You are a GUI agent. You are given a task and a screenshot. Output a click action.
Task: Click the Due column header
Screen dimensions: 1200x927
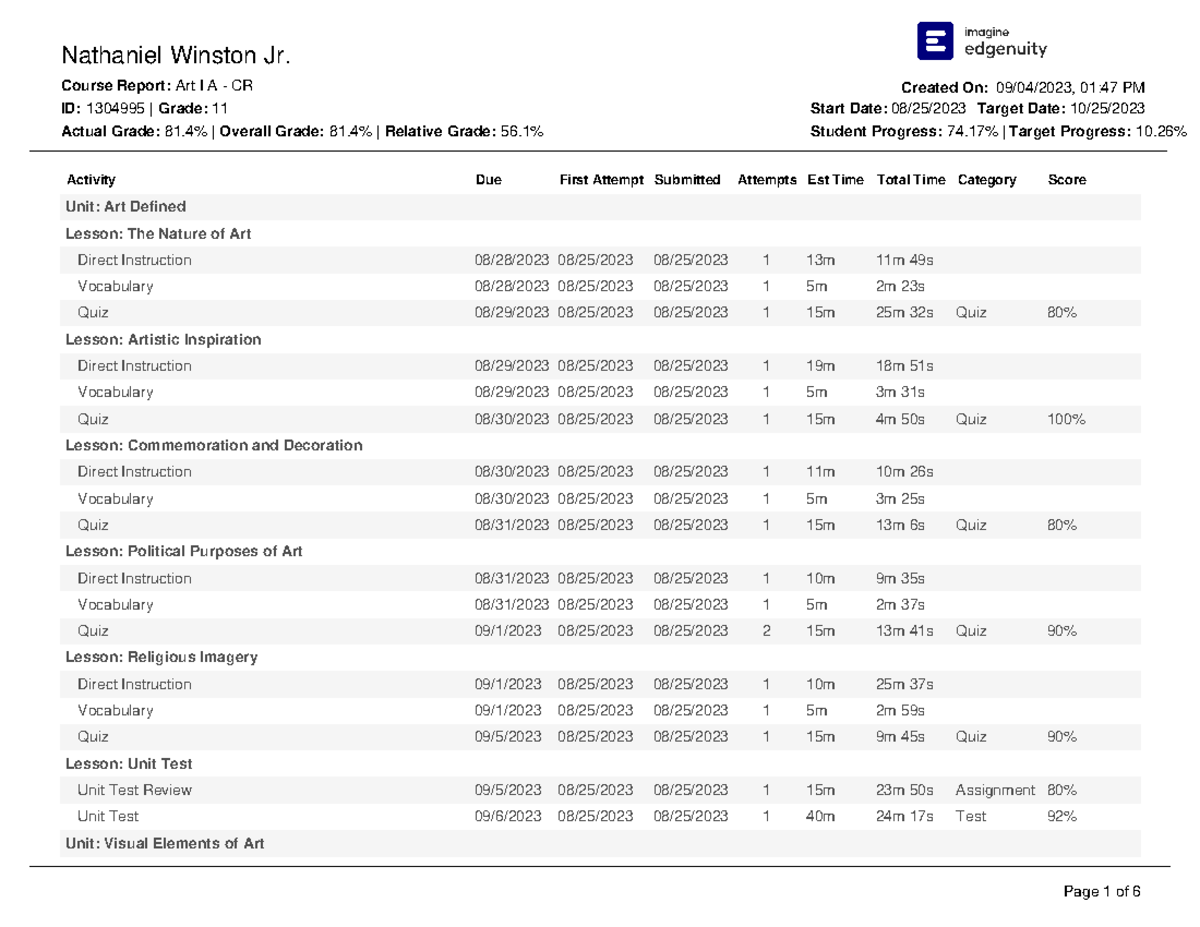(489, 180)
